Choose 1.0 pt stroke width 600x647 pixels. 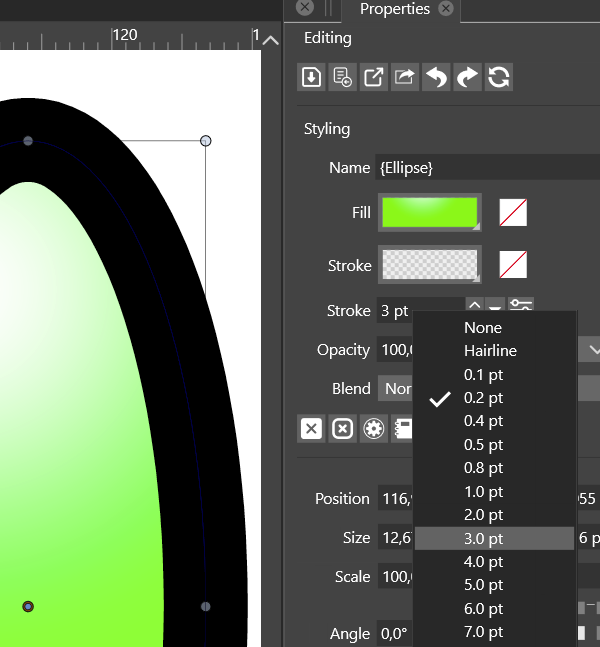(494, 492)
